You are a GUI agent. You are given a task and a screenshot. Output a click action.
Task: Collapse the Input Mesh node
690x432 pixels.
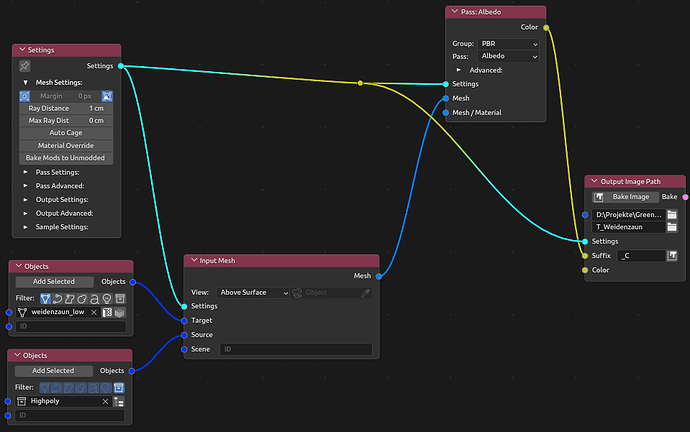[194, 260]
